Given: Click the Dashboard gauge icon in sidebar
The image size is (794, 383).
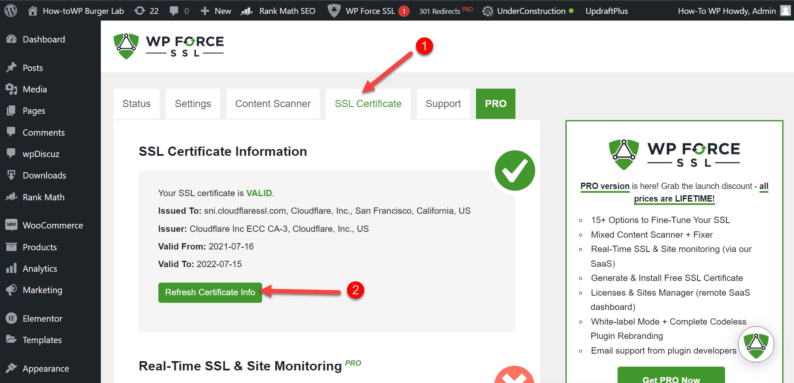Looking at the screenshot, I should 11,40.
